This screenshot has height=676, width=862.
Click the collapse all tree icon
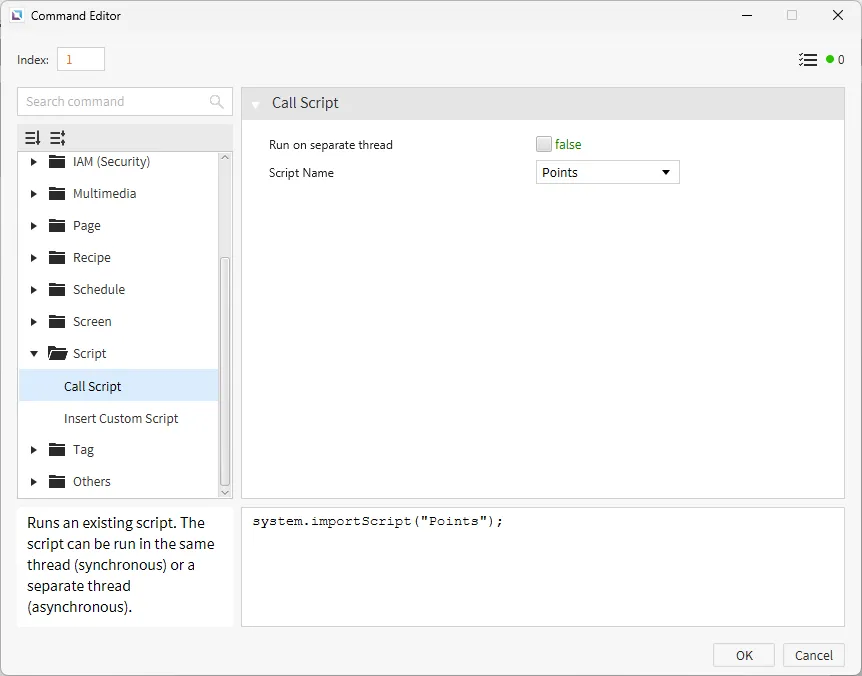coord(58,138)
